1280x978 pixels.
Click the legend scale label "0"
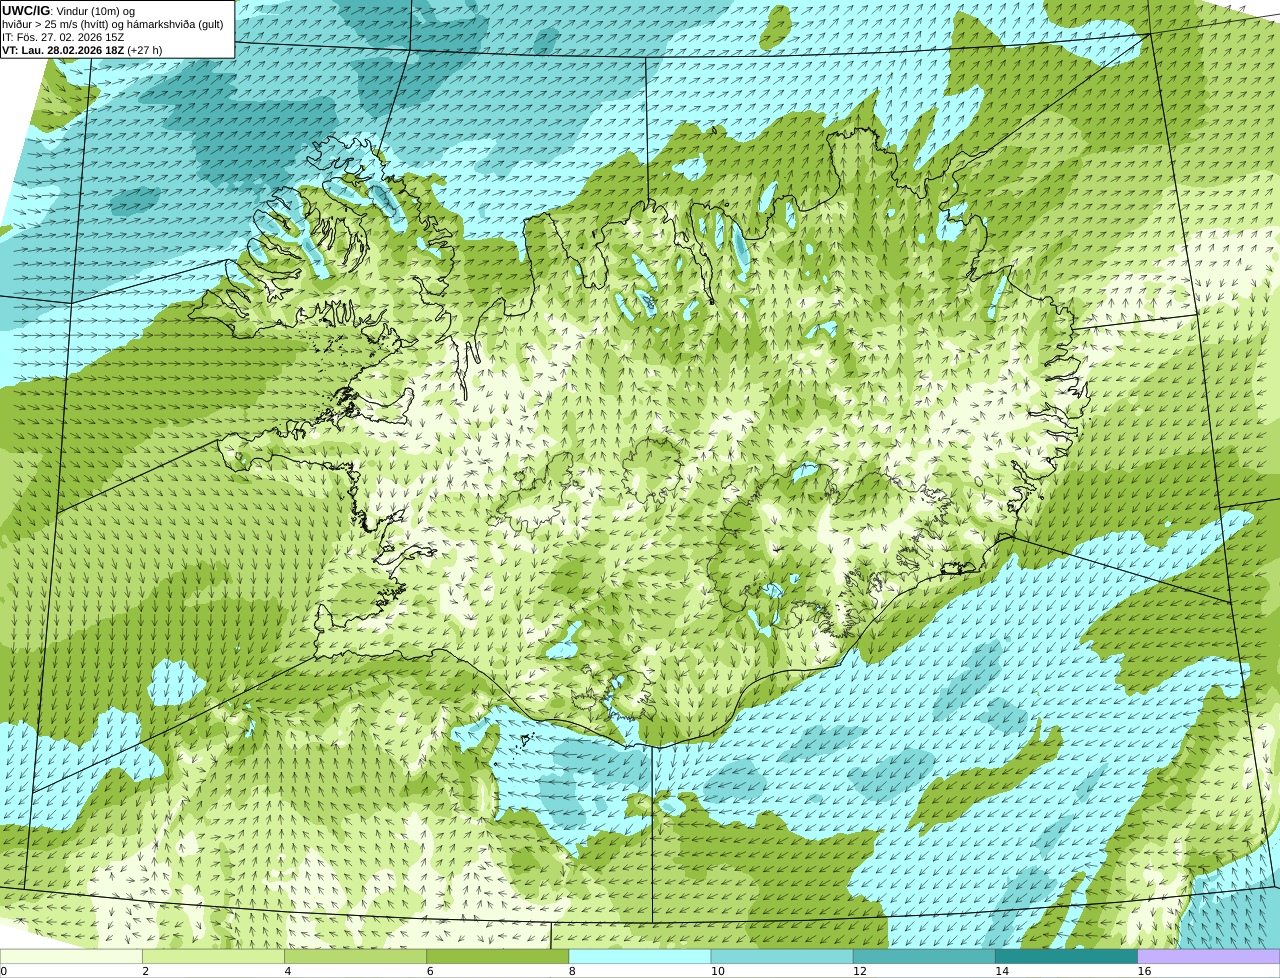pos(4,971)
